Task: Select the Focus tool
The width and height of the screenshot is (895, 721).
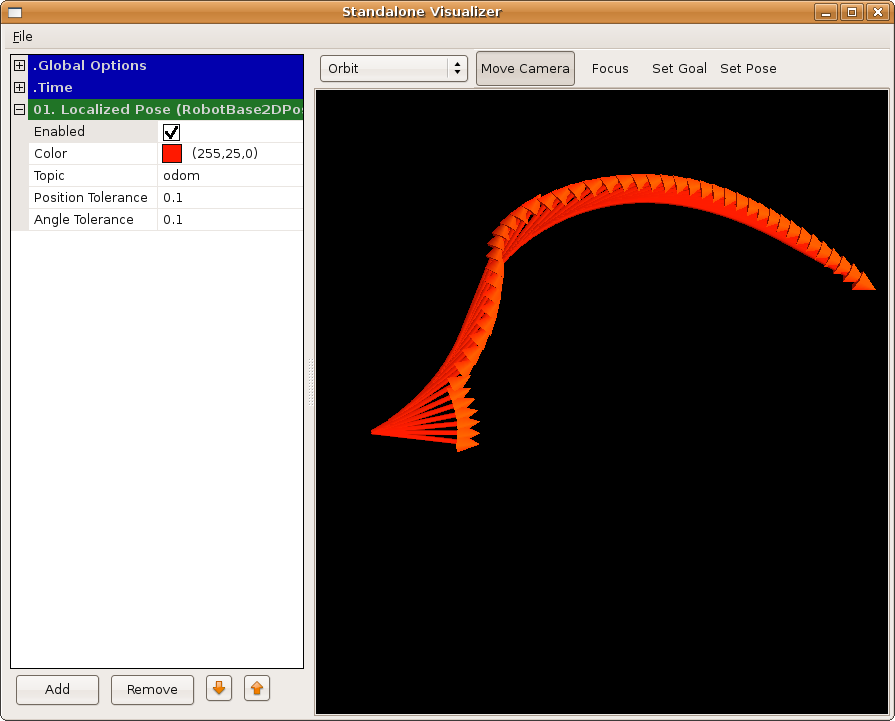Action: pyautogui.click(x=610, y=68)
